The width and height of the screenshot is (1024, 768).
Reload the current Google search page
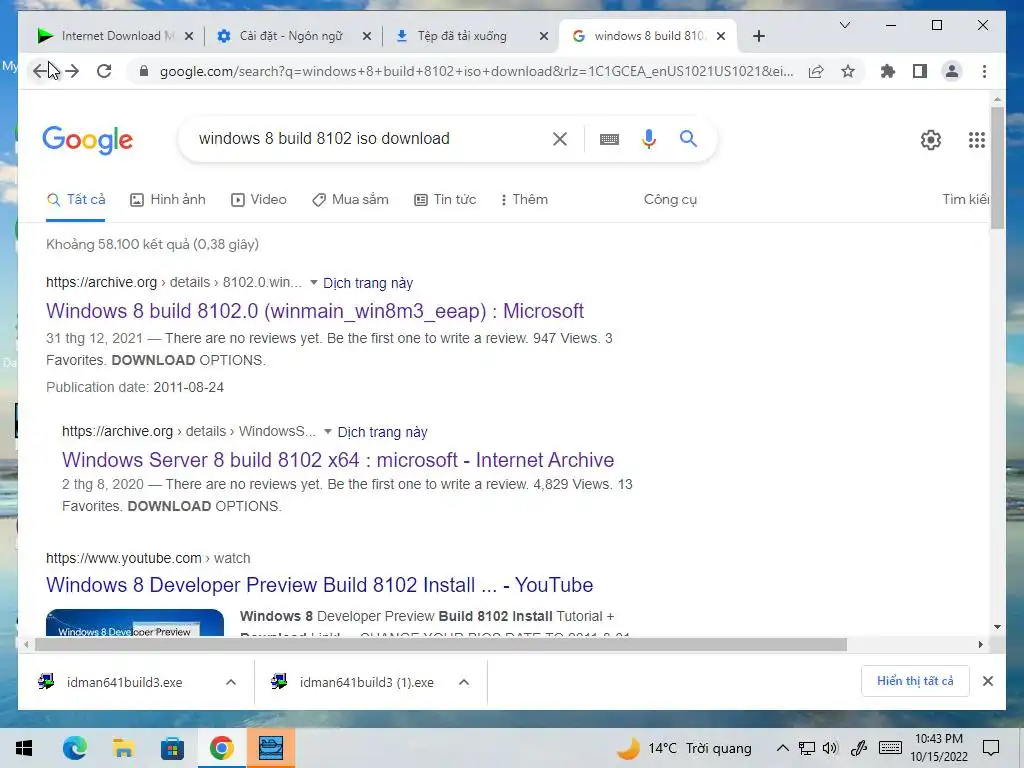tap(104, 71)
